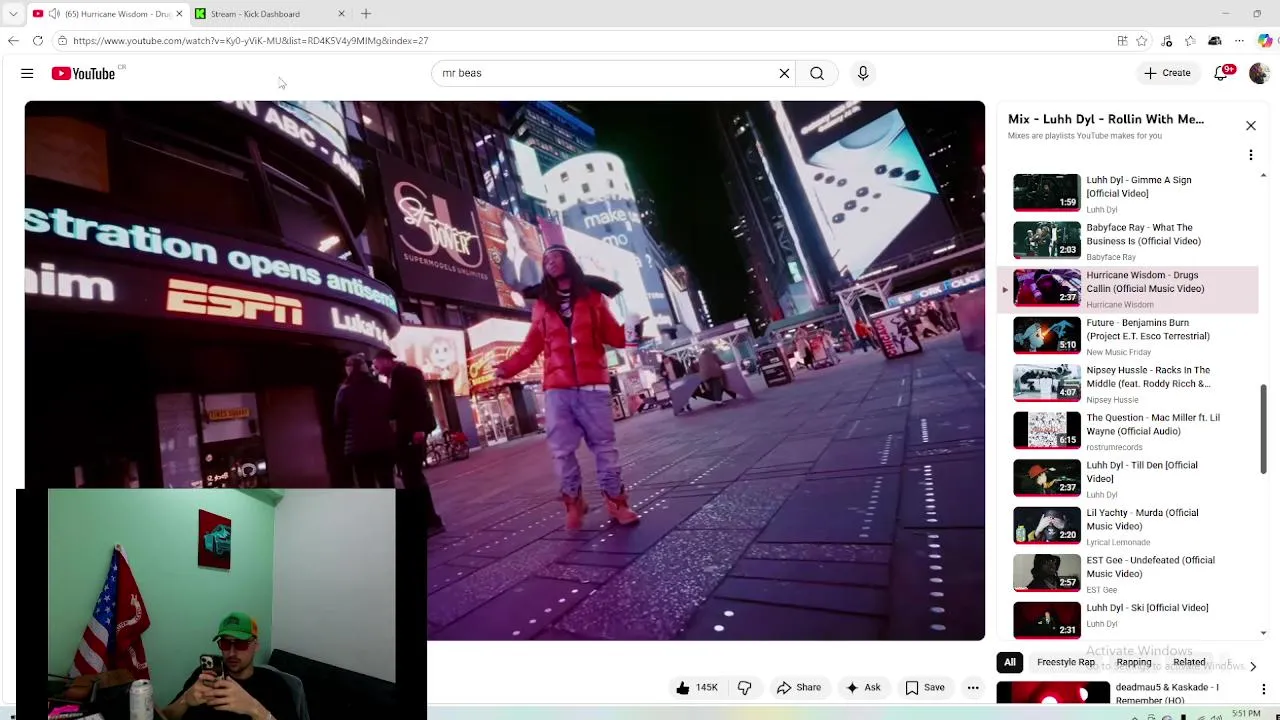The image size is (1280, 720).
Task: Open the EST Gee - Undefeated thumbnail
Action: click(x=1047, y=573)
